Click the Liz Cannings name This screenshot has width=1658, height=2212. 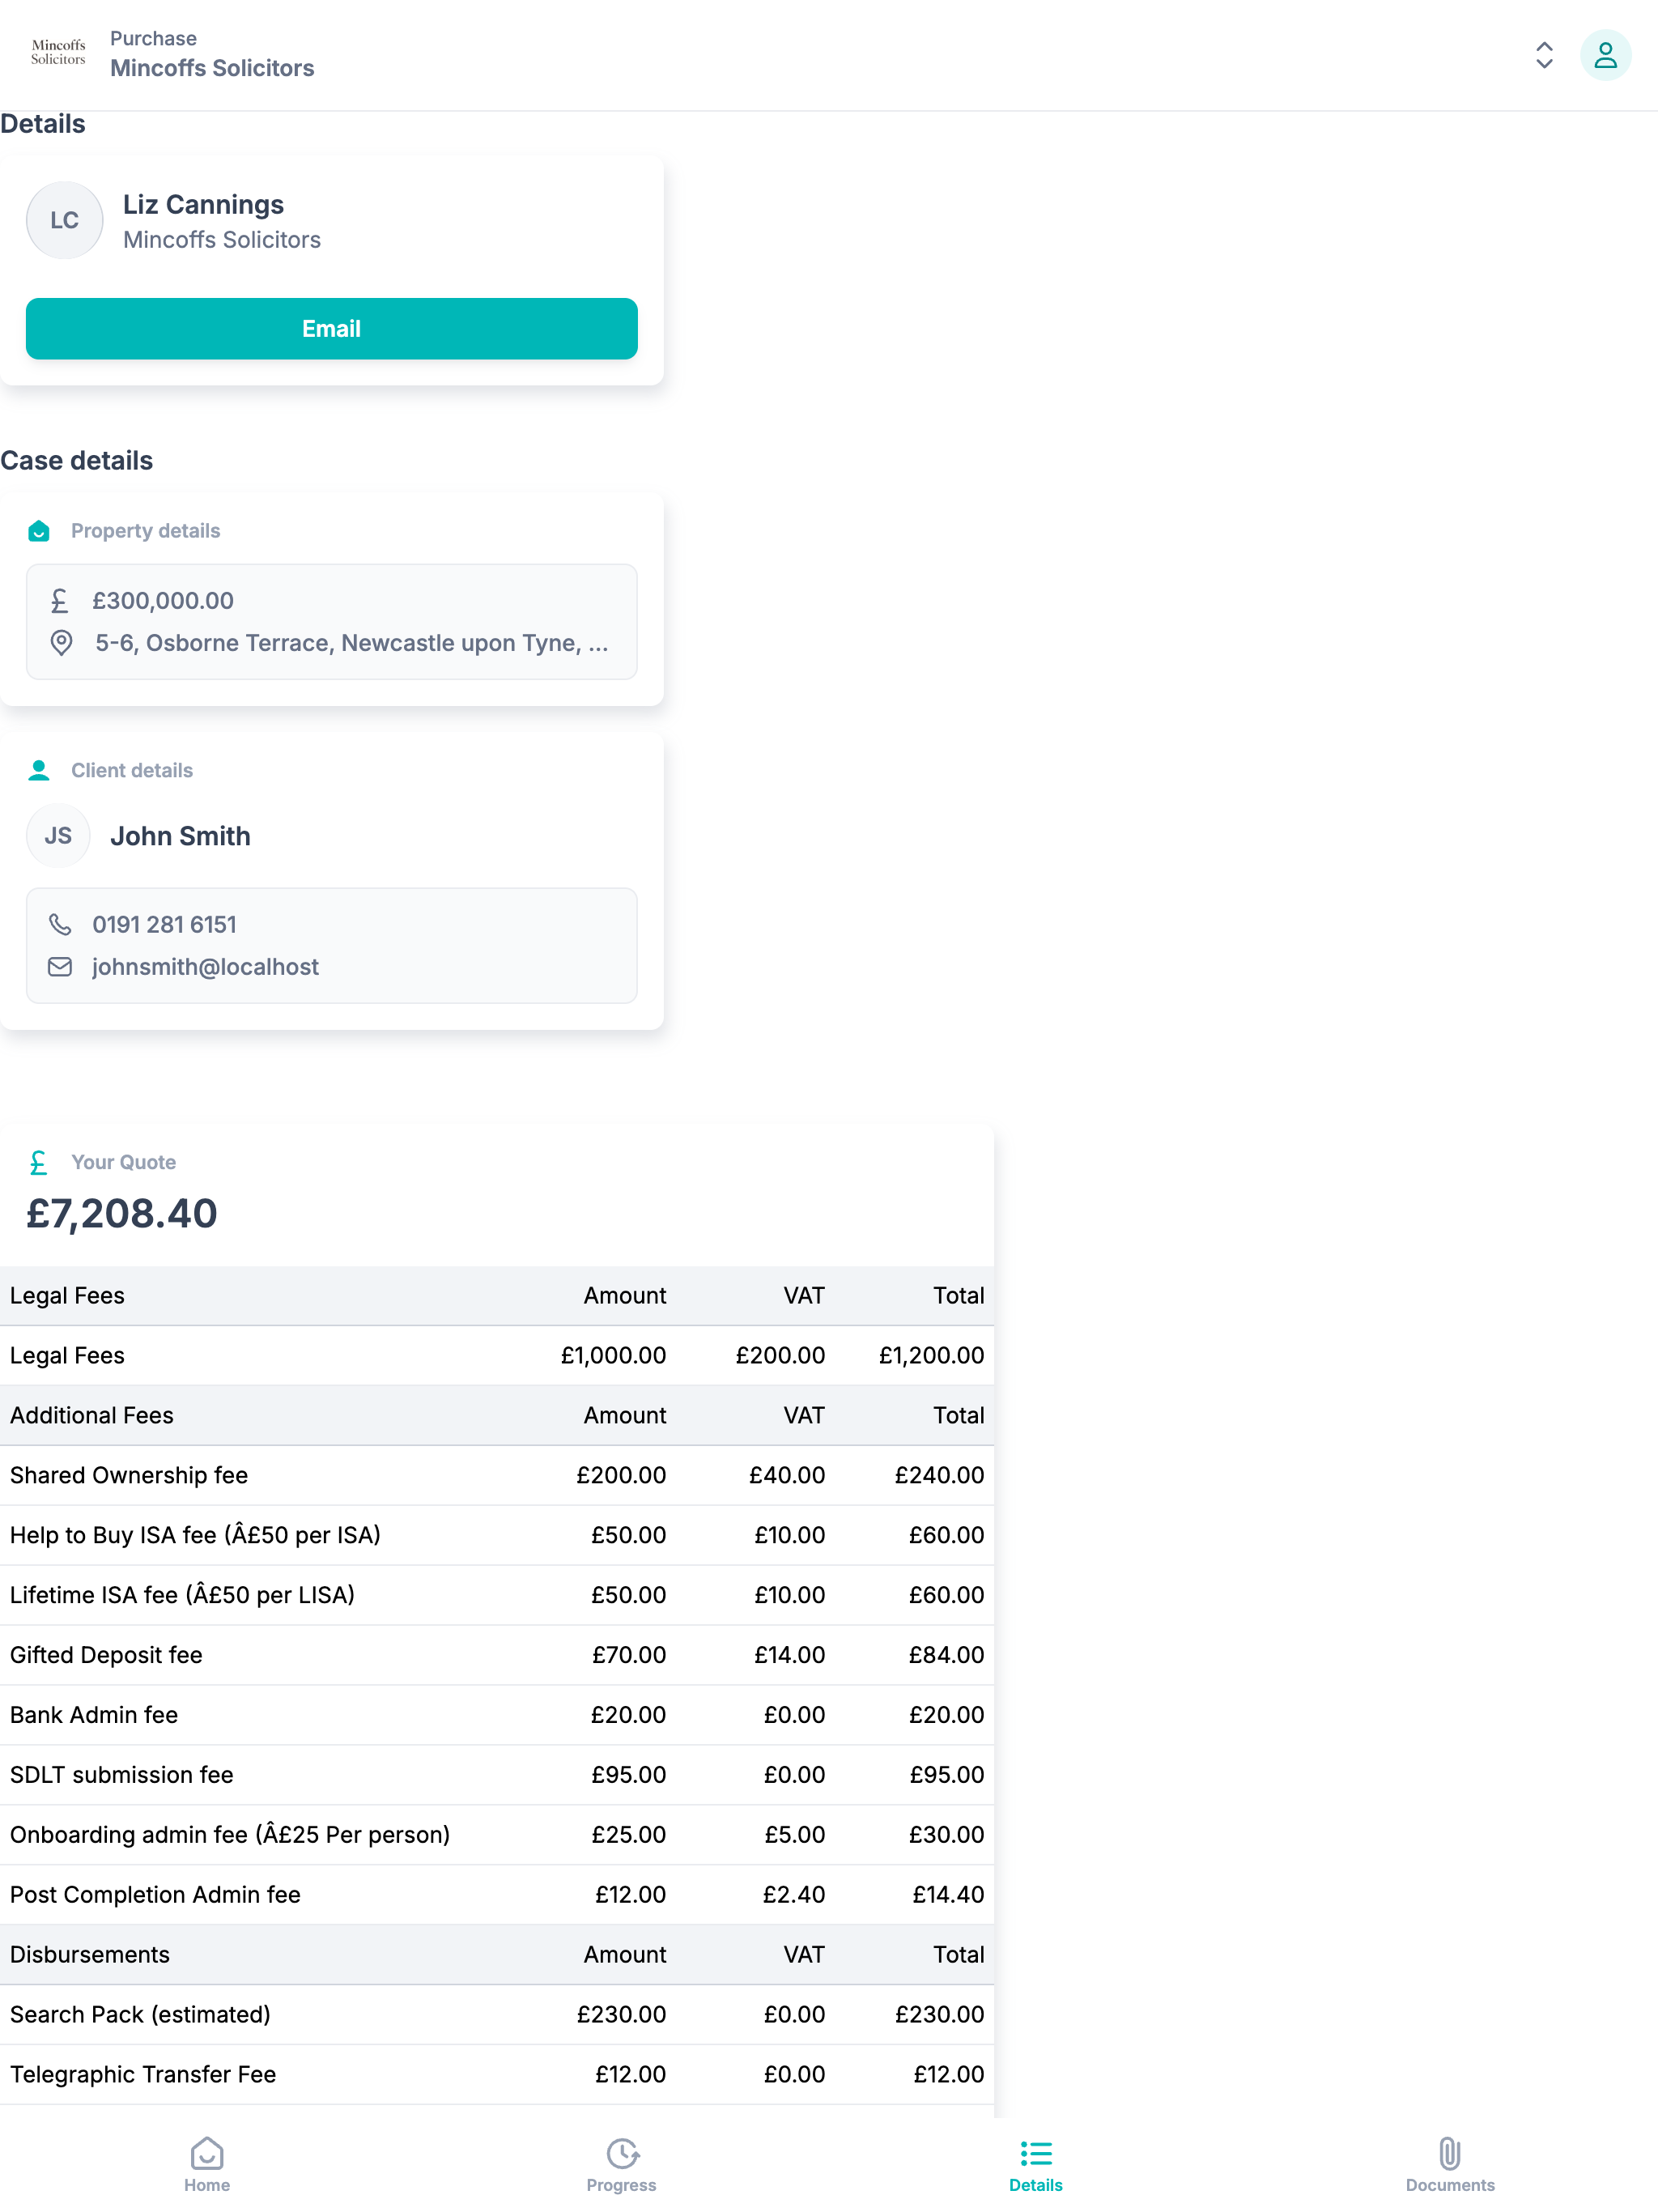(203, 204)
